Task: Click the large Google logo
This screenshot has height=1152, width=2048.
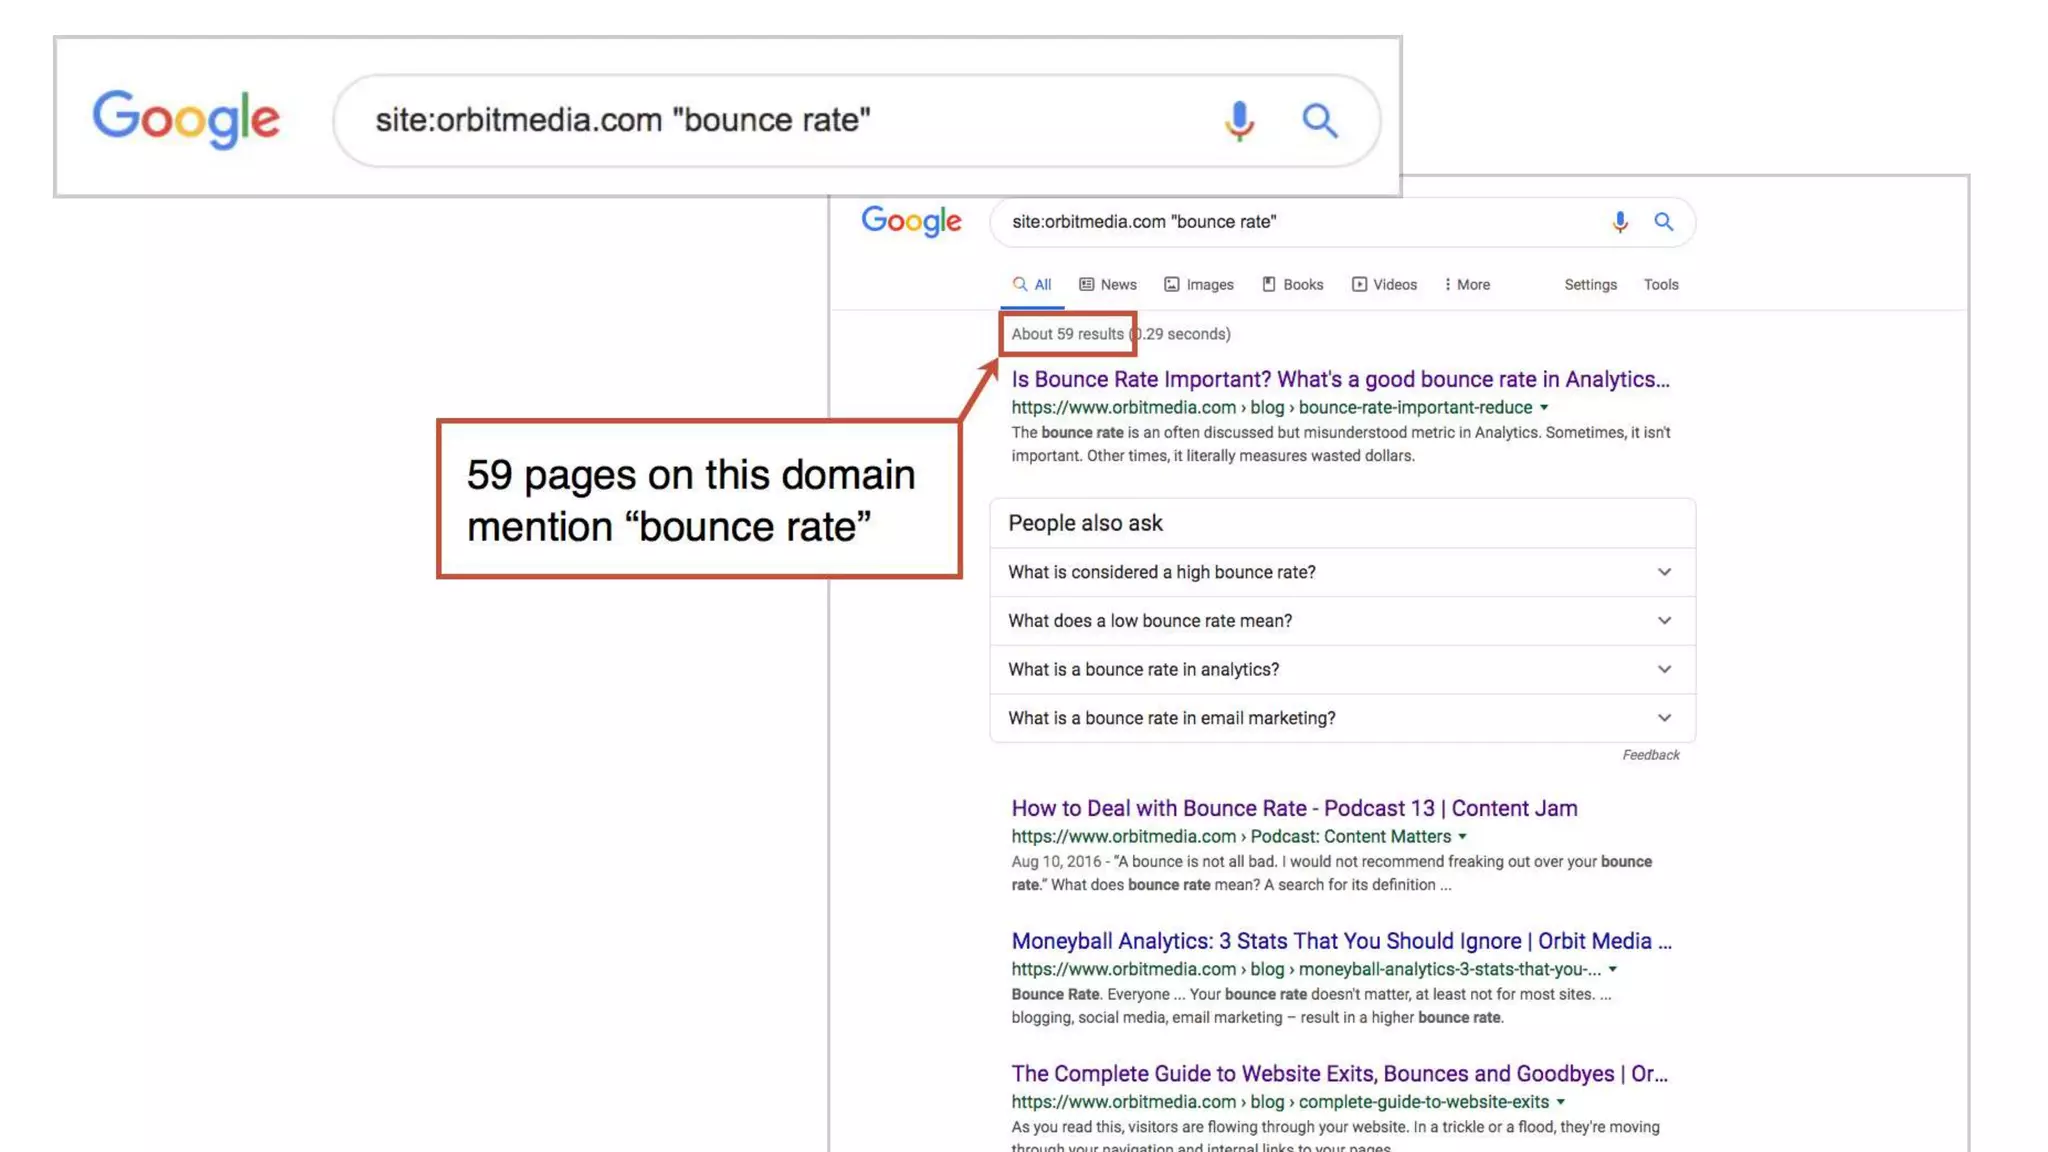Action: click(x=186, y=118)
